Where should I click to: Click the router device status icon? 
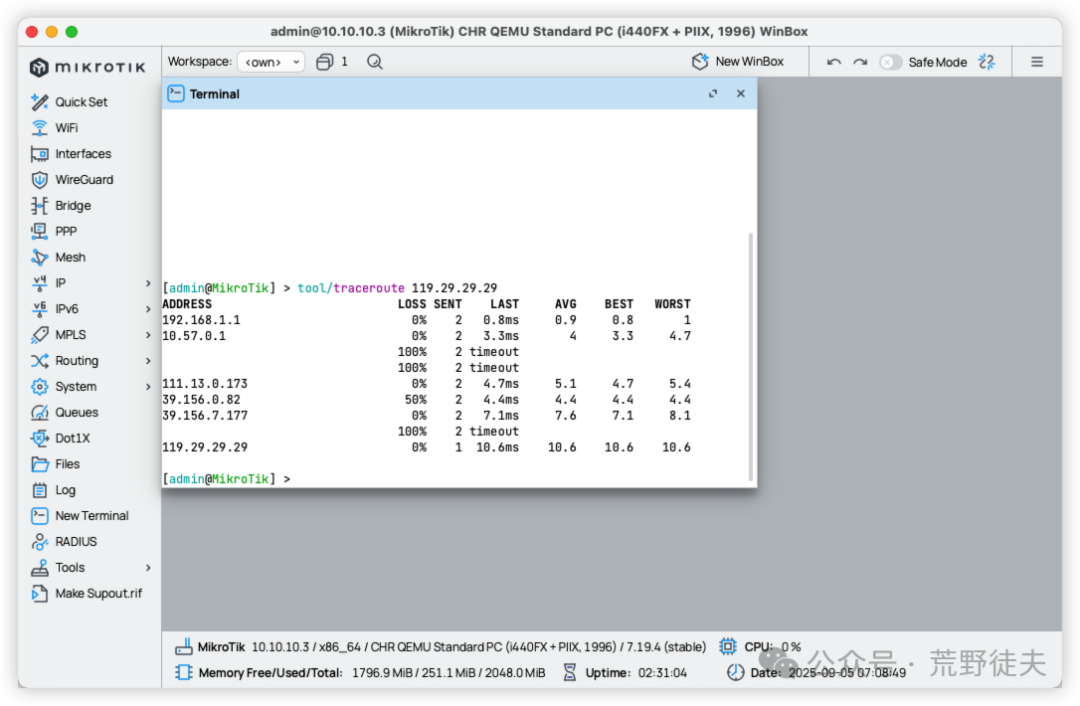tap(183, 647)
